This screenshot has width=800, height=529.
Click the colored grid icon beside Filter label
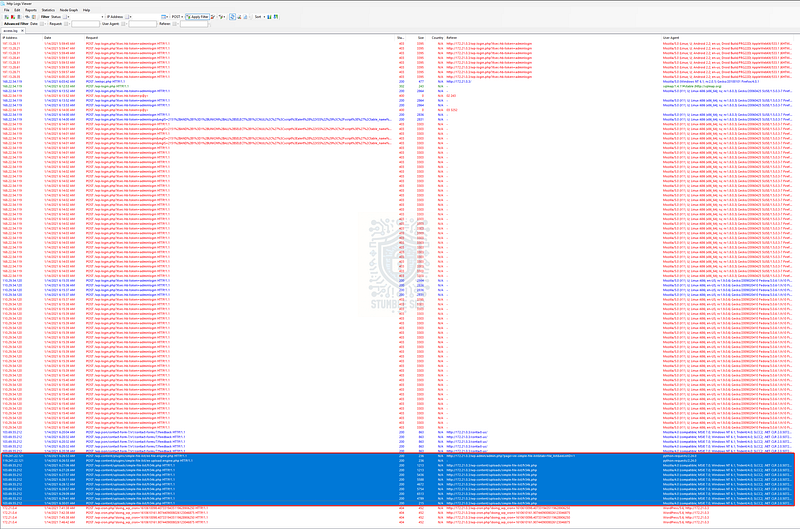tap(34, 17)
